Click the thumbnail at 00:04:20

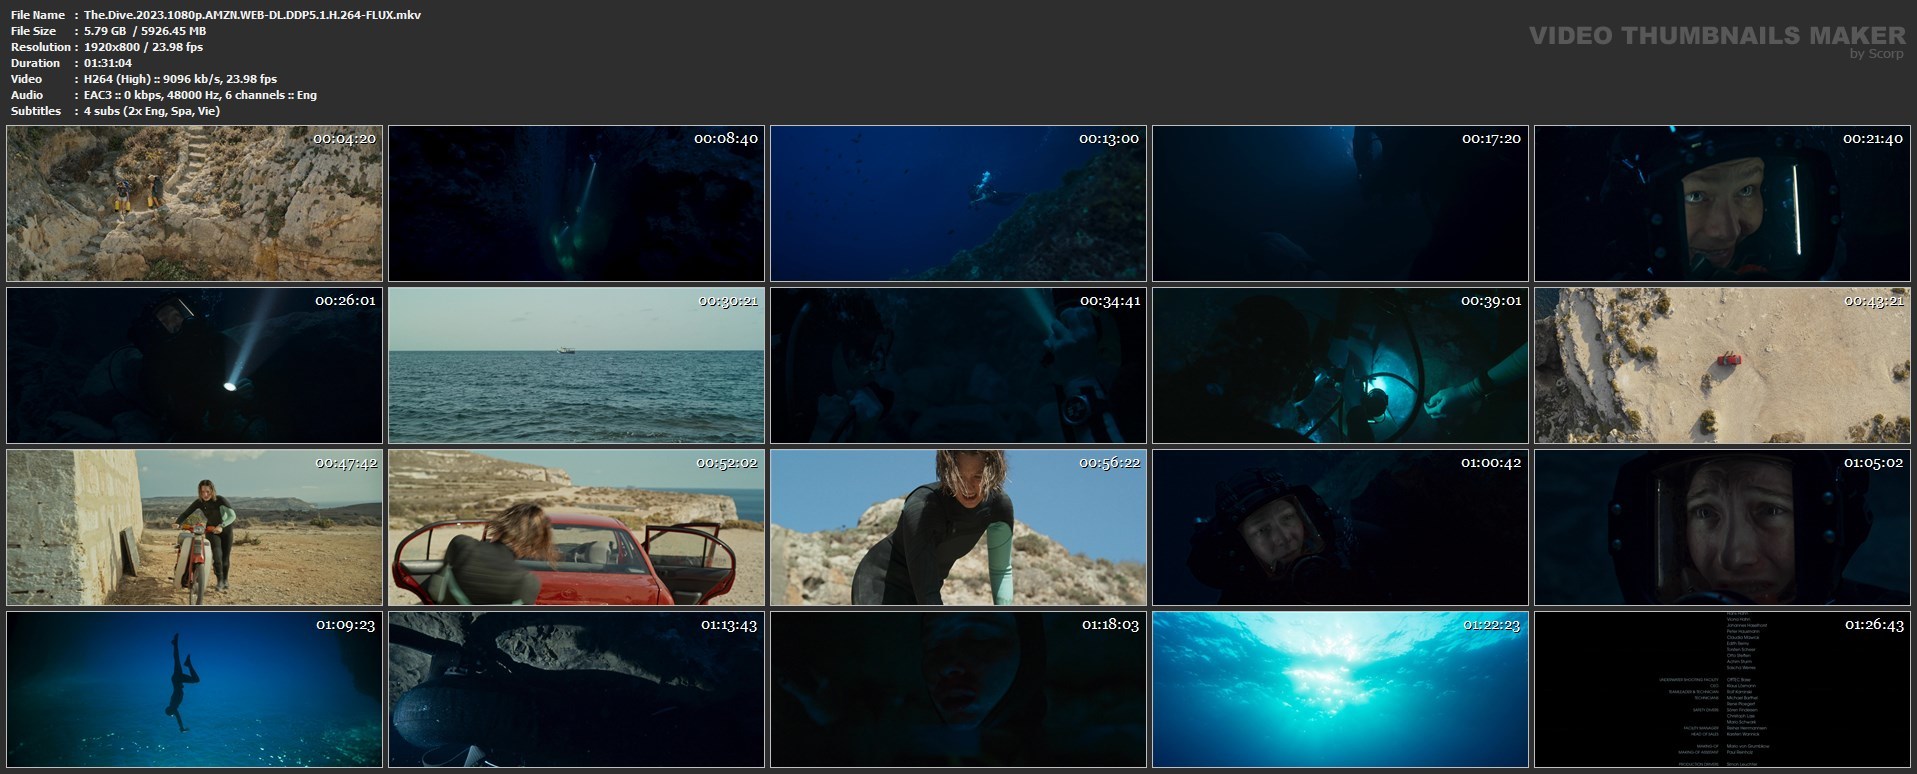point(194,203)
